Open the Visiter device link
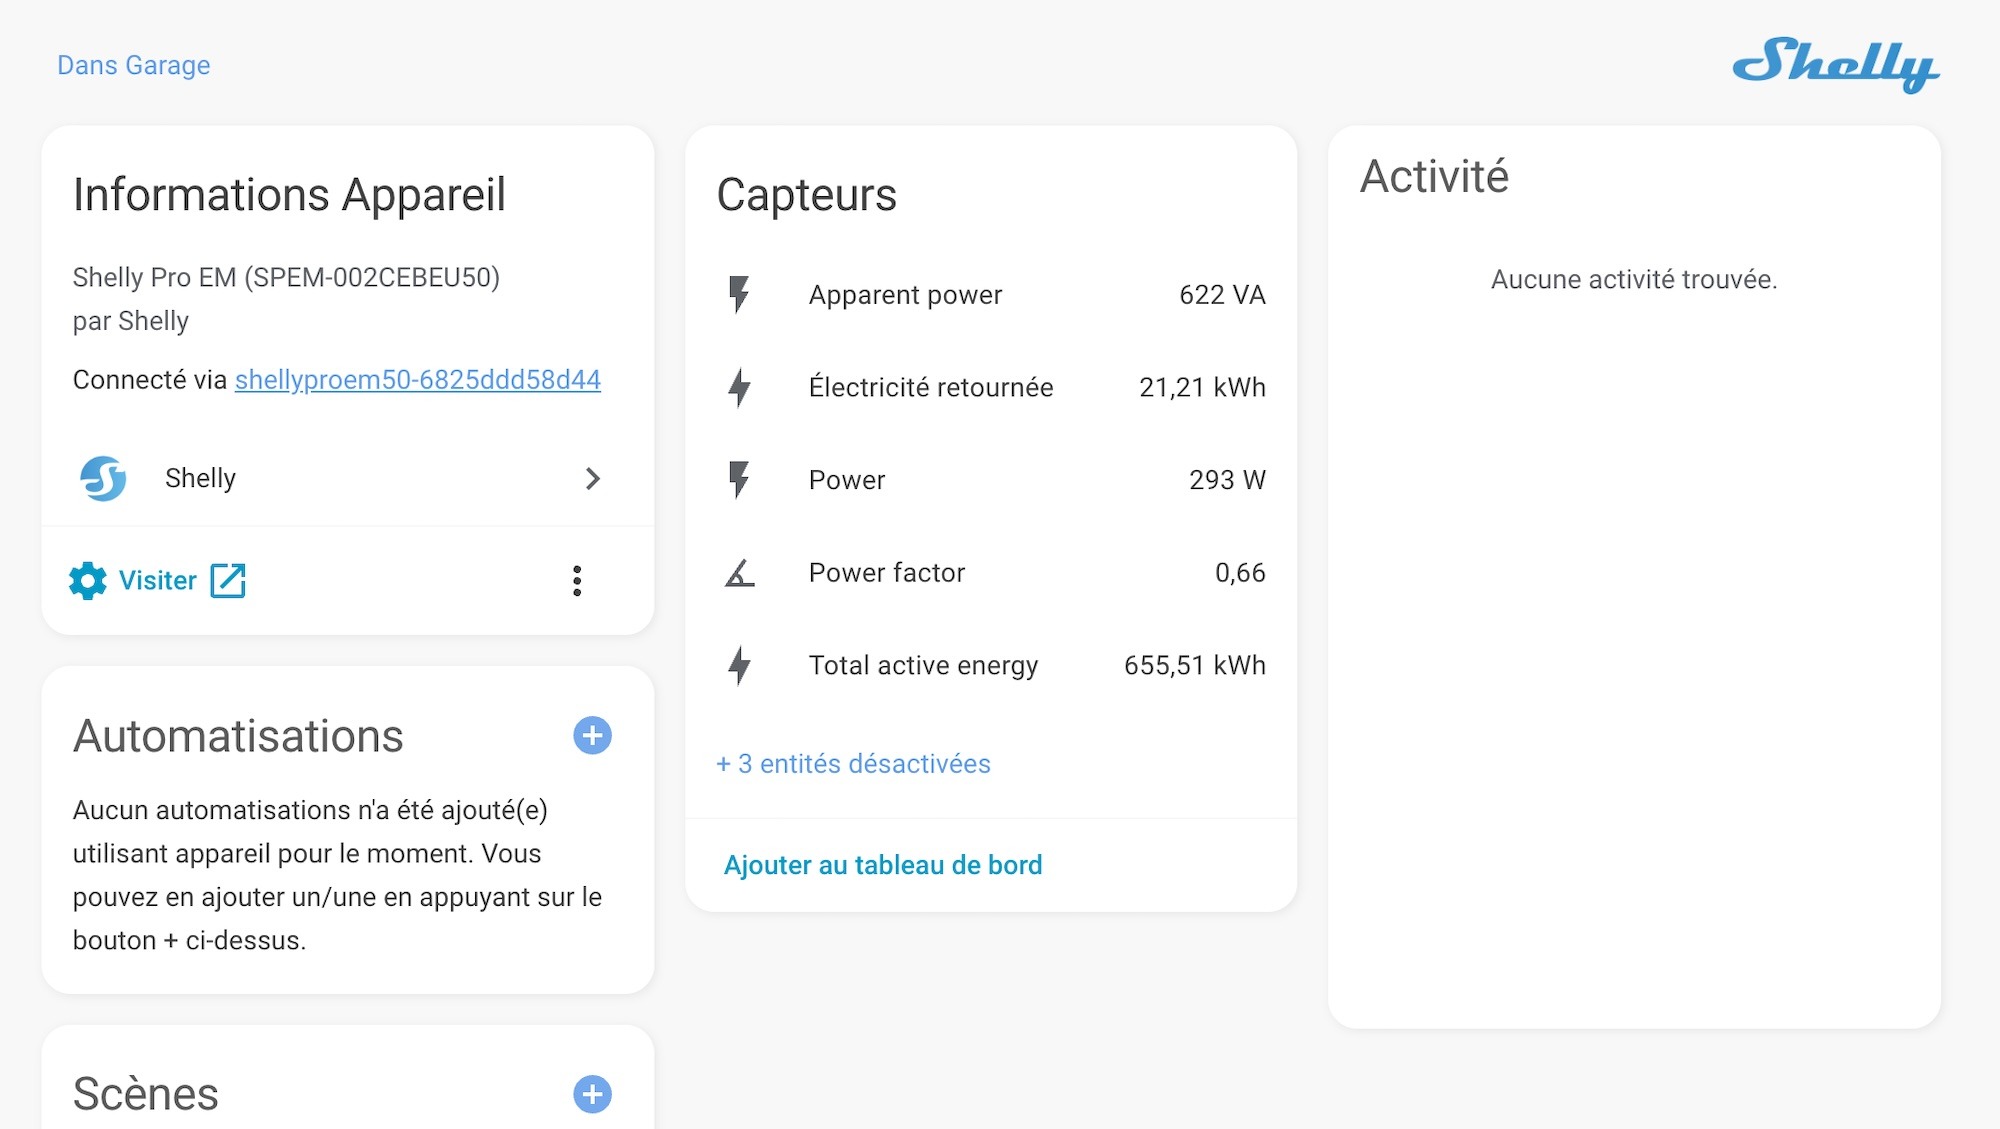Image resolution: width=2000 pixels, height=1129 pixels. pyautogui.click(x=157, y=580)
